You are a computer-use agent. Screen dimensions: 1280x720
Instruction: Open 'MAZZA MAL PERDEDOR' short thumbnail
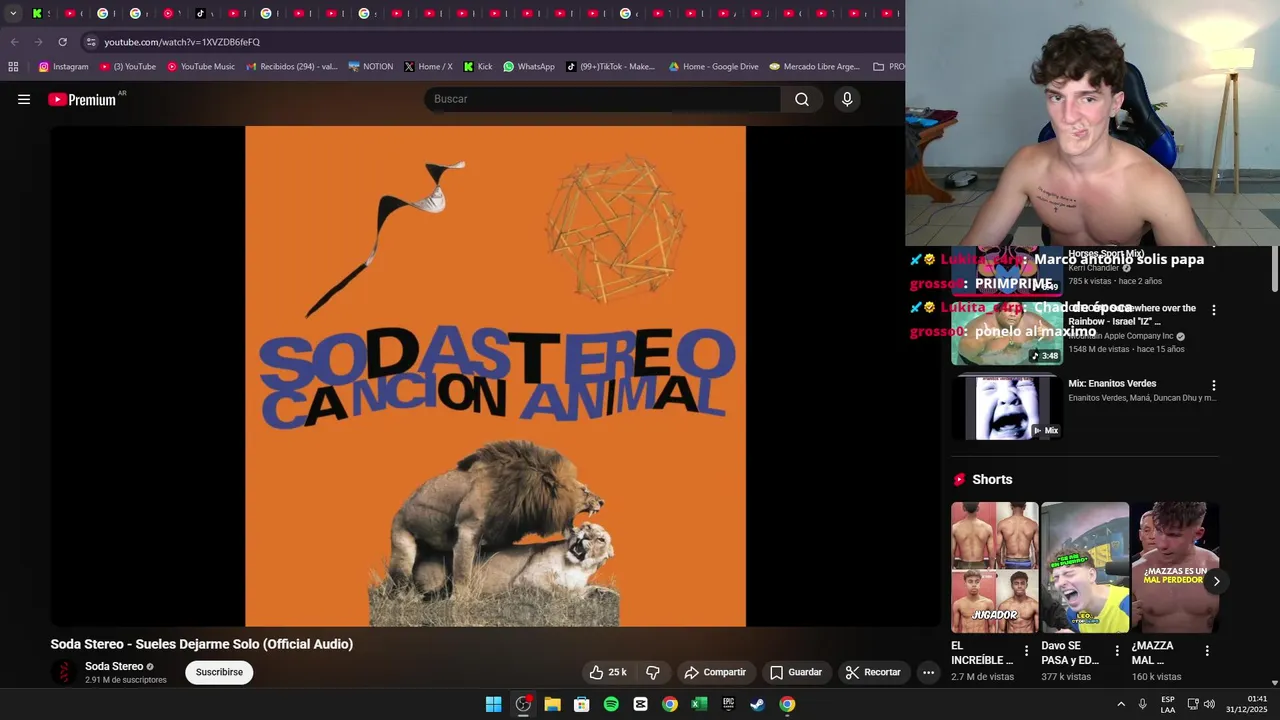(x=1175, y=568)
